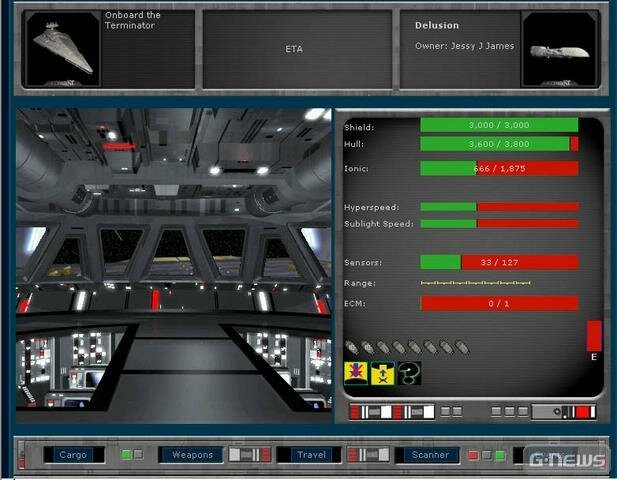
Task: Click the "Ionic:" label
Action: coord(357,168)
